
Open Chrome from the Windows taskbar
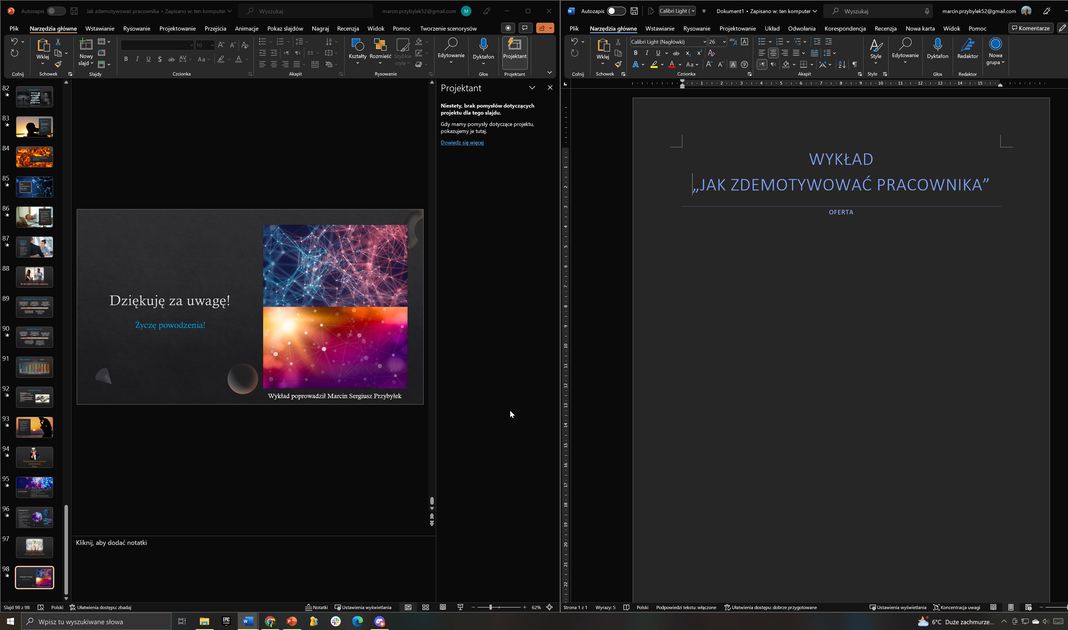[270, 621]
